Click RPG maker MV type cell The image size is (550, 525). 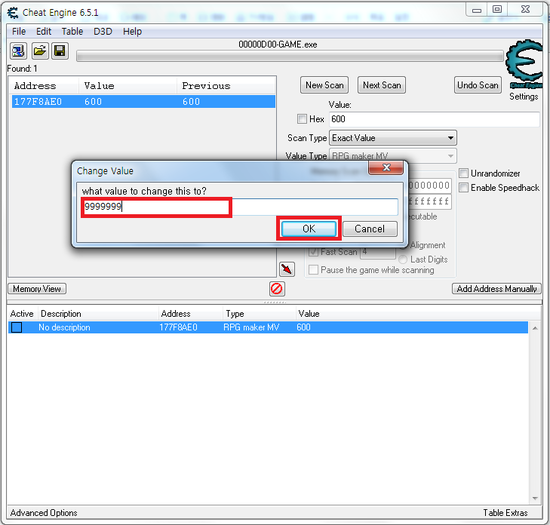251,328
